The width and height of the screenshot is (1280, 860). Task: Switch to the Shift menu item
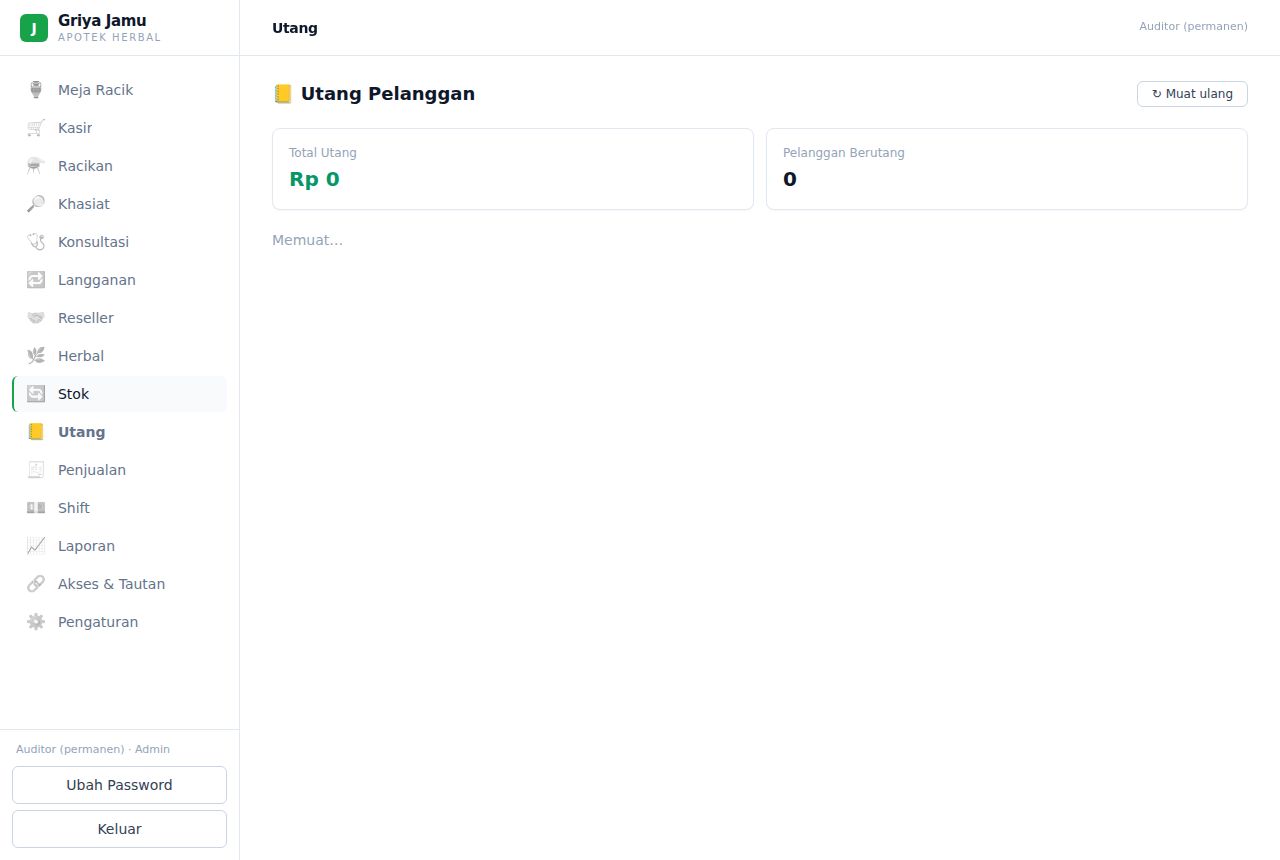pos(119,508)
